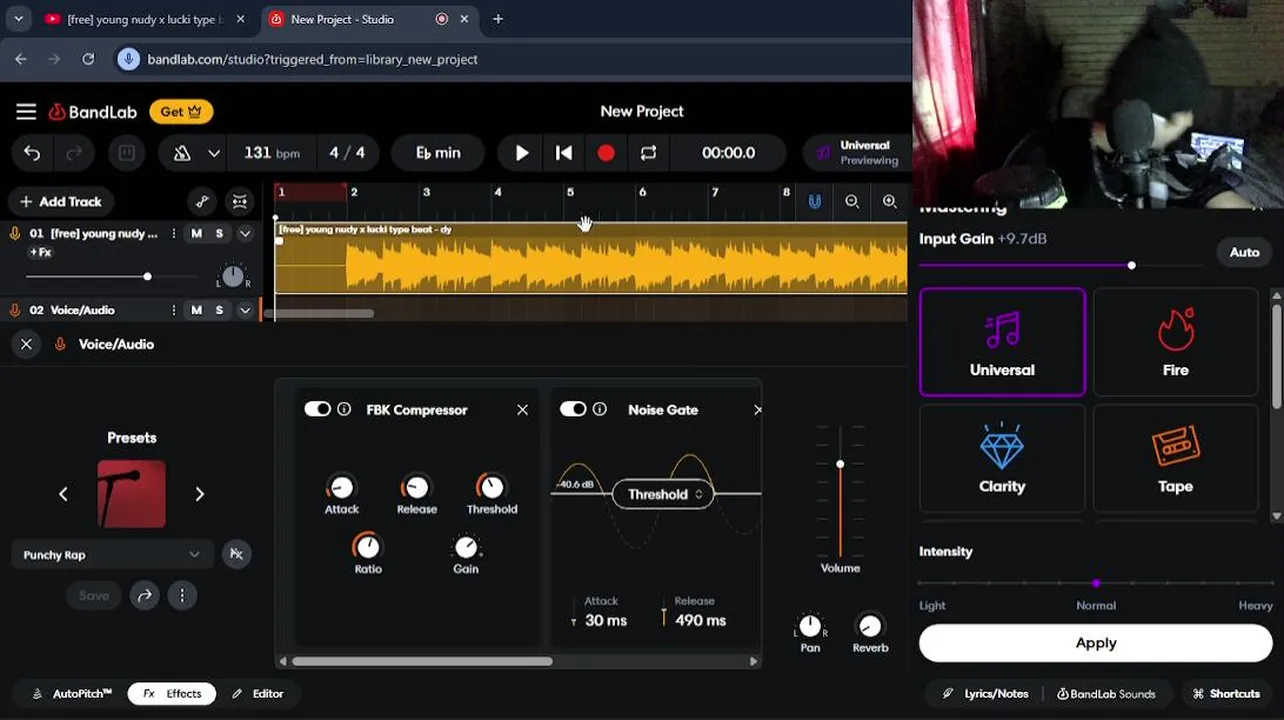Open the Eb min key selector
1284x720 pixels.
click(438, 153)
